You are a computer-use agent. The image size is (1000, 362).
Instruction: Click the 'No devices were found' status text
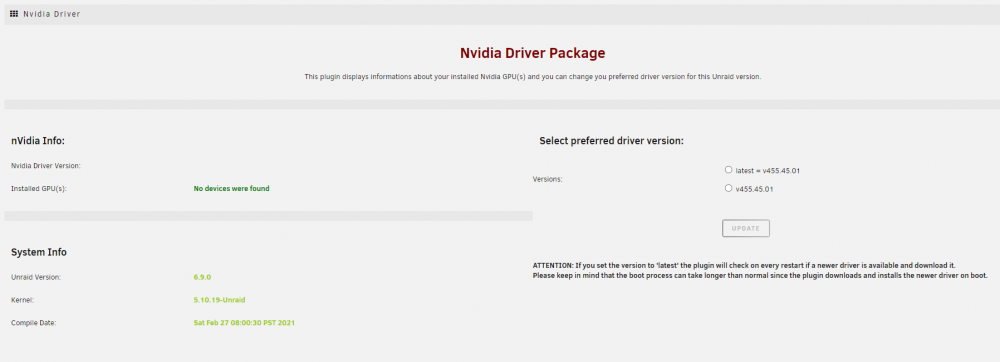coord(232,189)
